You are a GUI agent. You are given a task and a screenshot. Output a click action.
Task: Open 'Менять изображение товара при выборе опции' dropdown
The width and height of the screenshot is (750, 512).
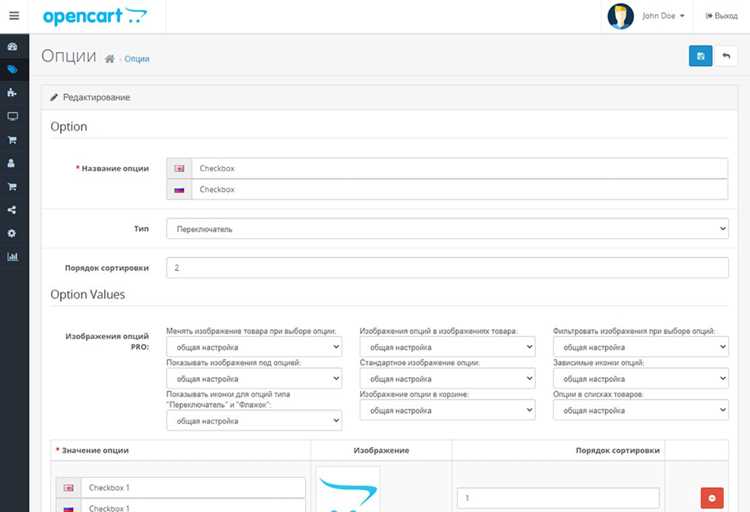pos(254,347)
